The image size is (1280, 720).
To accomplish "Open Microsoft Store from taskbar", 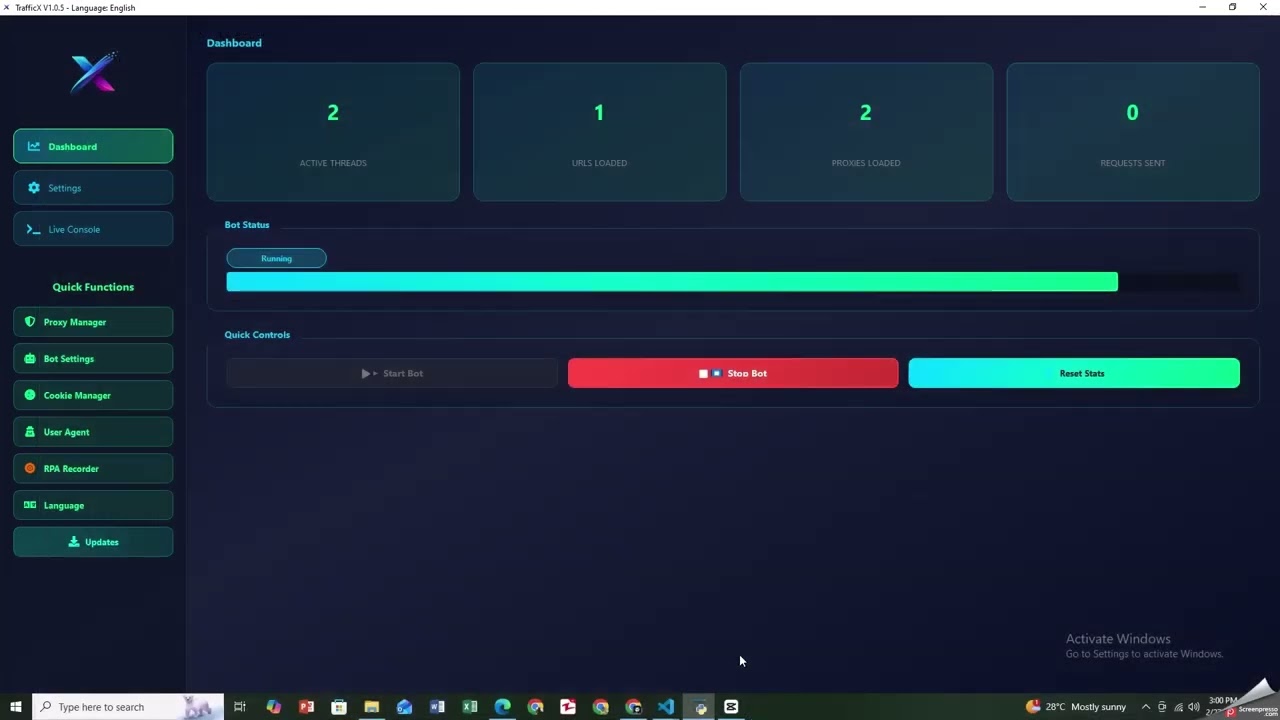I will (x=339, y=707).
